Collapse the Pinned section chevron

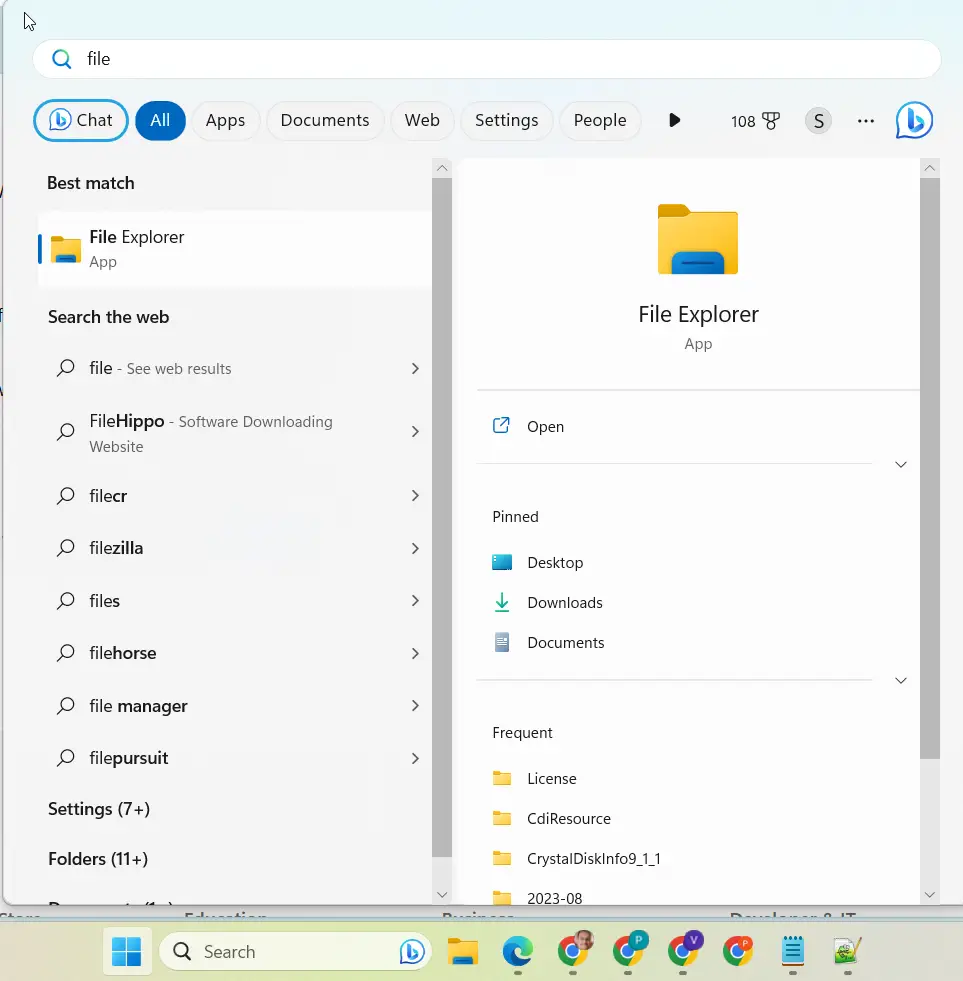900,680
